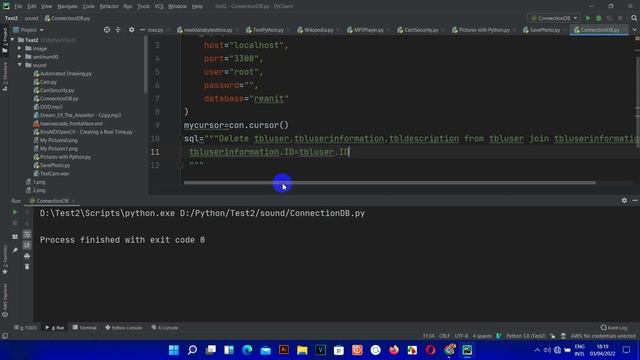Click the sound breadcrumb in navigation bar
This screenshot has width=640, height=360.
coord(31,18)
